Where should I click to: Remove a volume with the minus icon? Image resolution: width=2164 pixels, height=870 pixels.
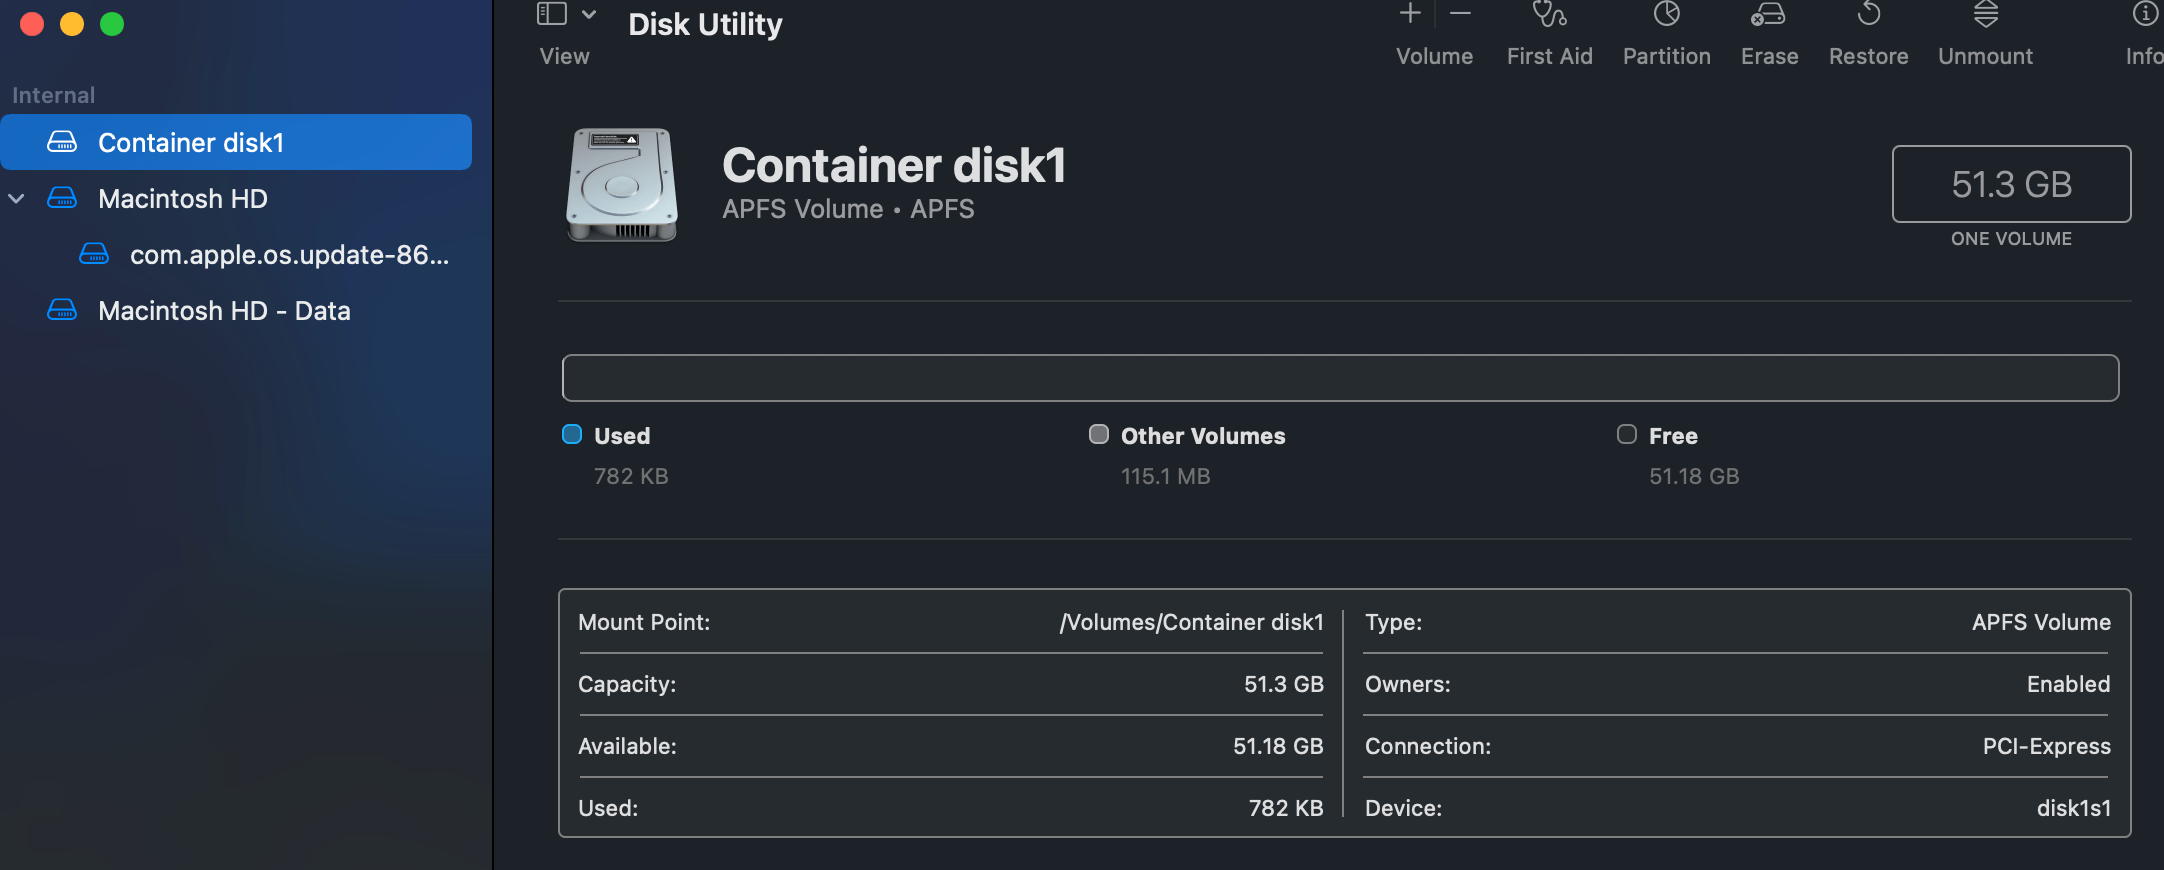click(x=1461, y=14)
